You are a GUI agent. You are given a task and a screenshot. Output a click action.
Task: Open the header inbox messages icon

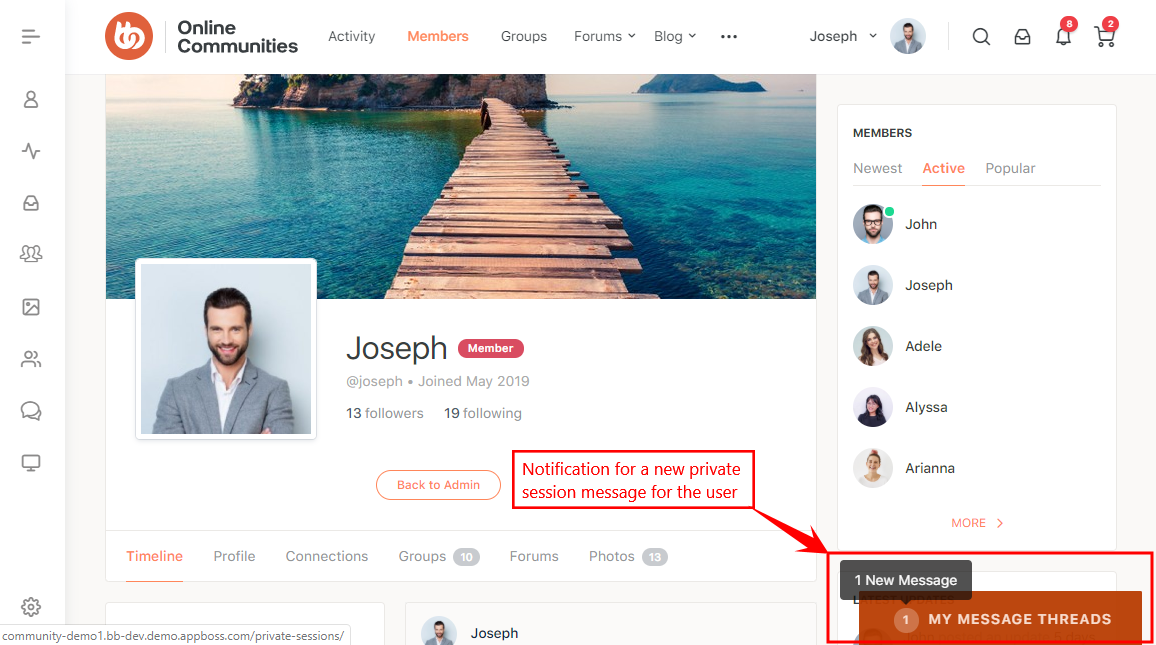[1022, 37]
